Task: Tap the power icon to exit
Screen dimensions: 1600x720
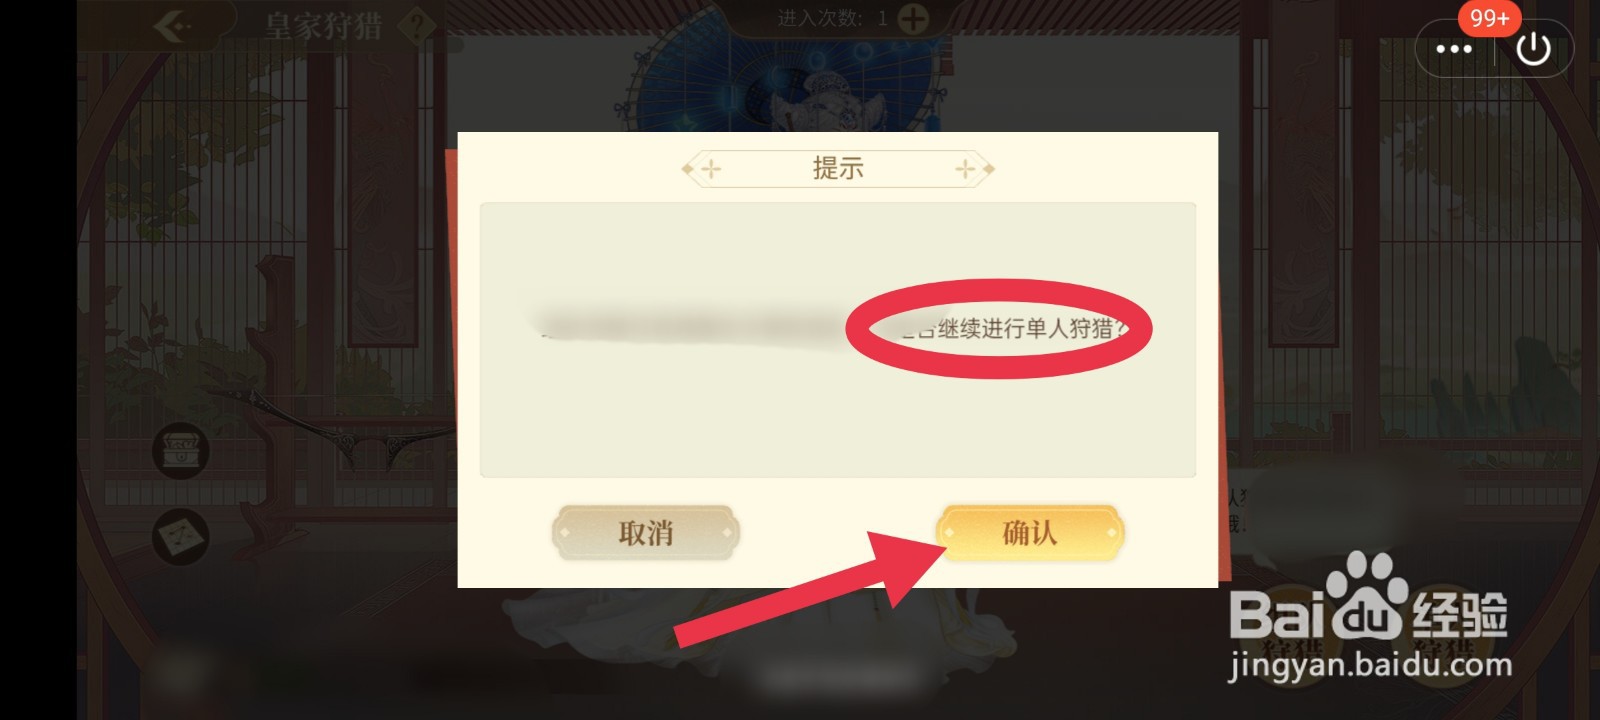Action: coord(1533,48)
